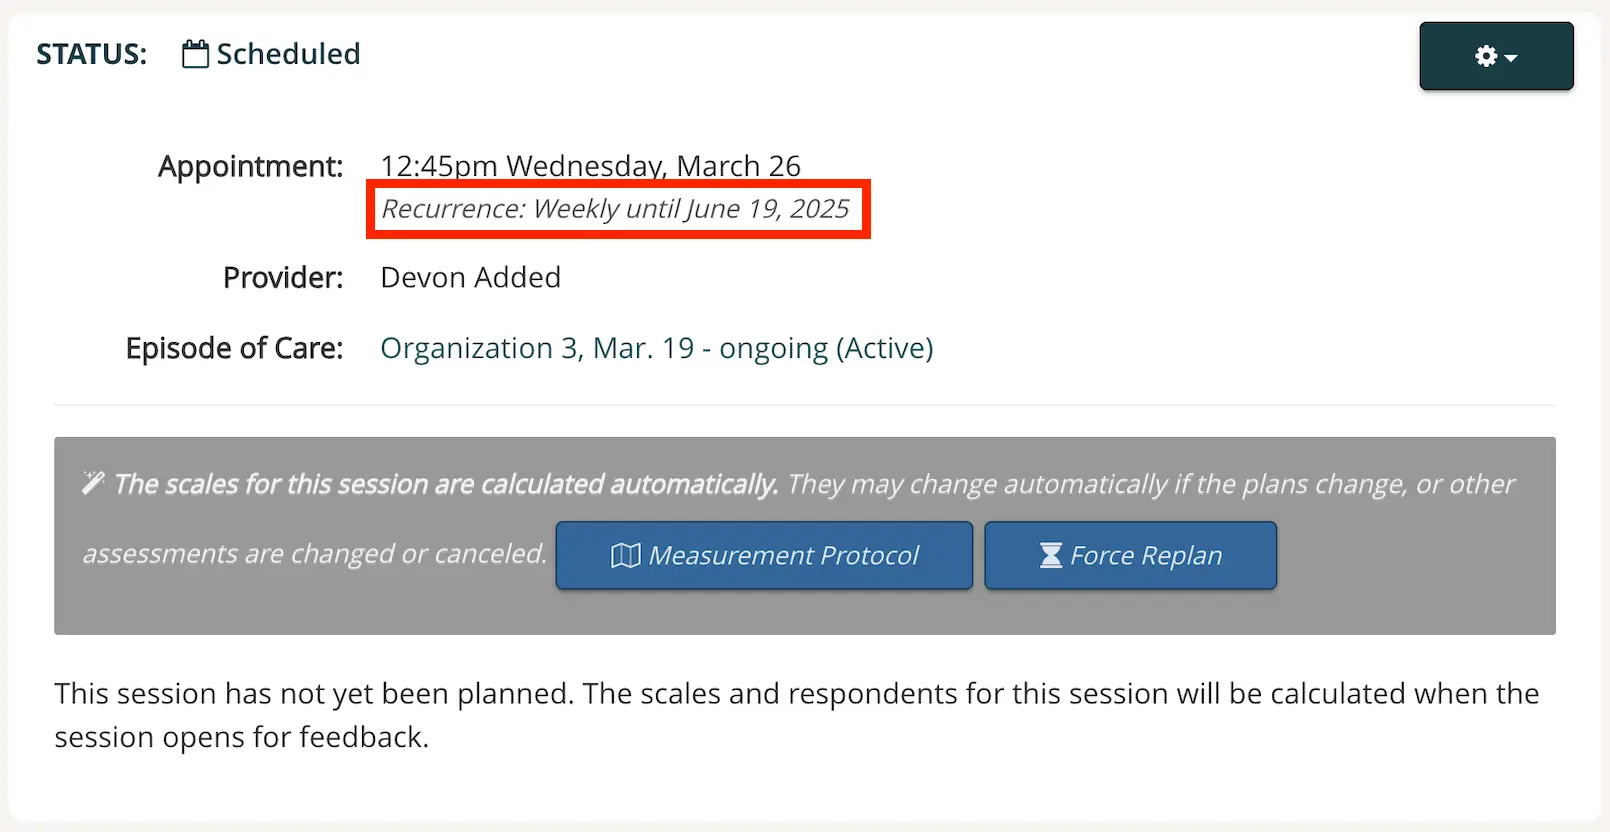1610x832 pixels.
Task: Click the Organization 3 episode of care link
Action: click(x=656, y=348)
